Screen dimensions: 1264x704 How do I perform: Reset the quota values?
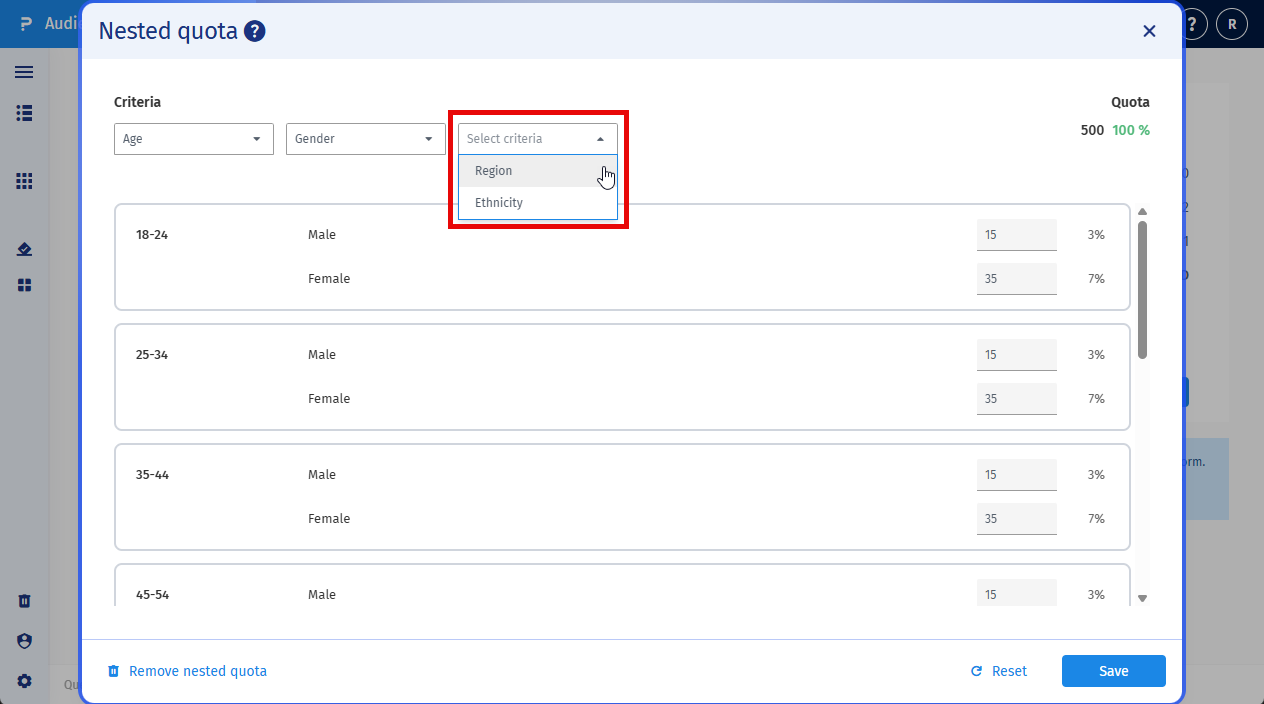pos(998,671)
